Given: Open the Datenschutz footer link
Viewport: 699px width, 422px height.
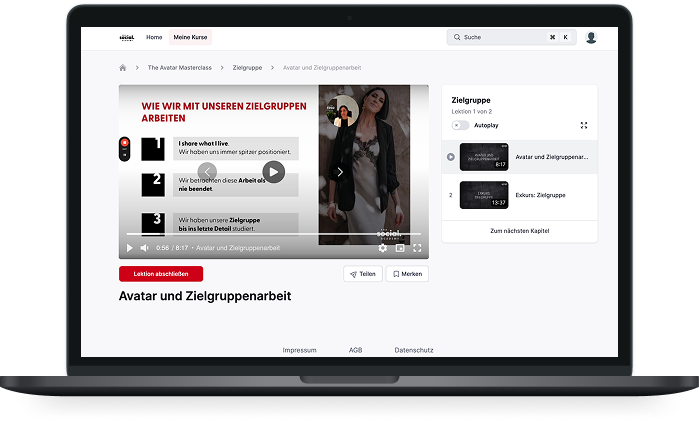Looking at the screenshot, I should tap(414, 350).
